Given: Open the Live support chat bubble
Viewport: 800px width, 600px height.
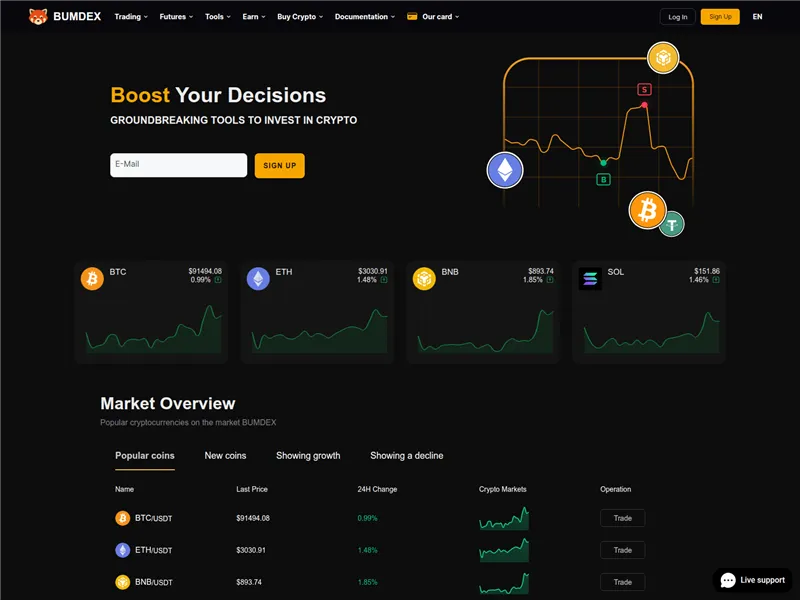Looking at the screenshot, I should pyautogui.click(x=752, y=580).
